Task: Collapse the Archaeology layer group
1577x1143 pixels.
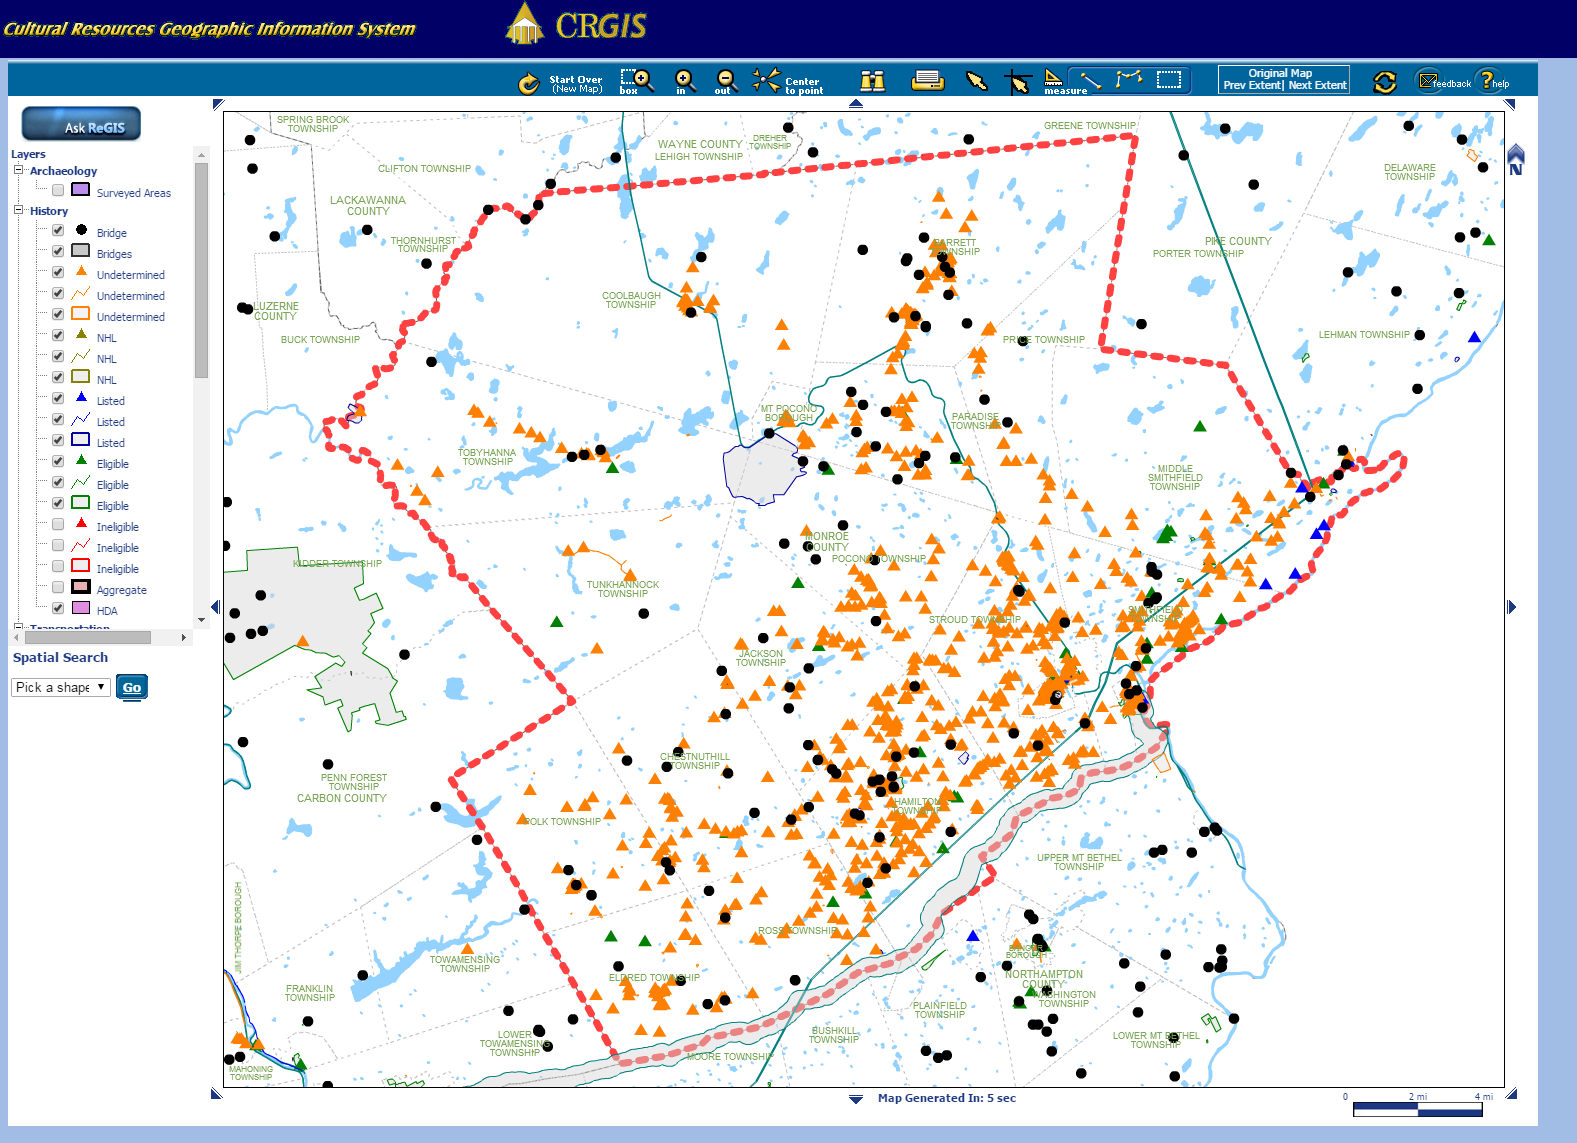Action: 18,170
